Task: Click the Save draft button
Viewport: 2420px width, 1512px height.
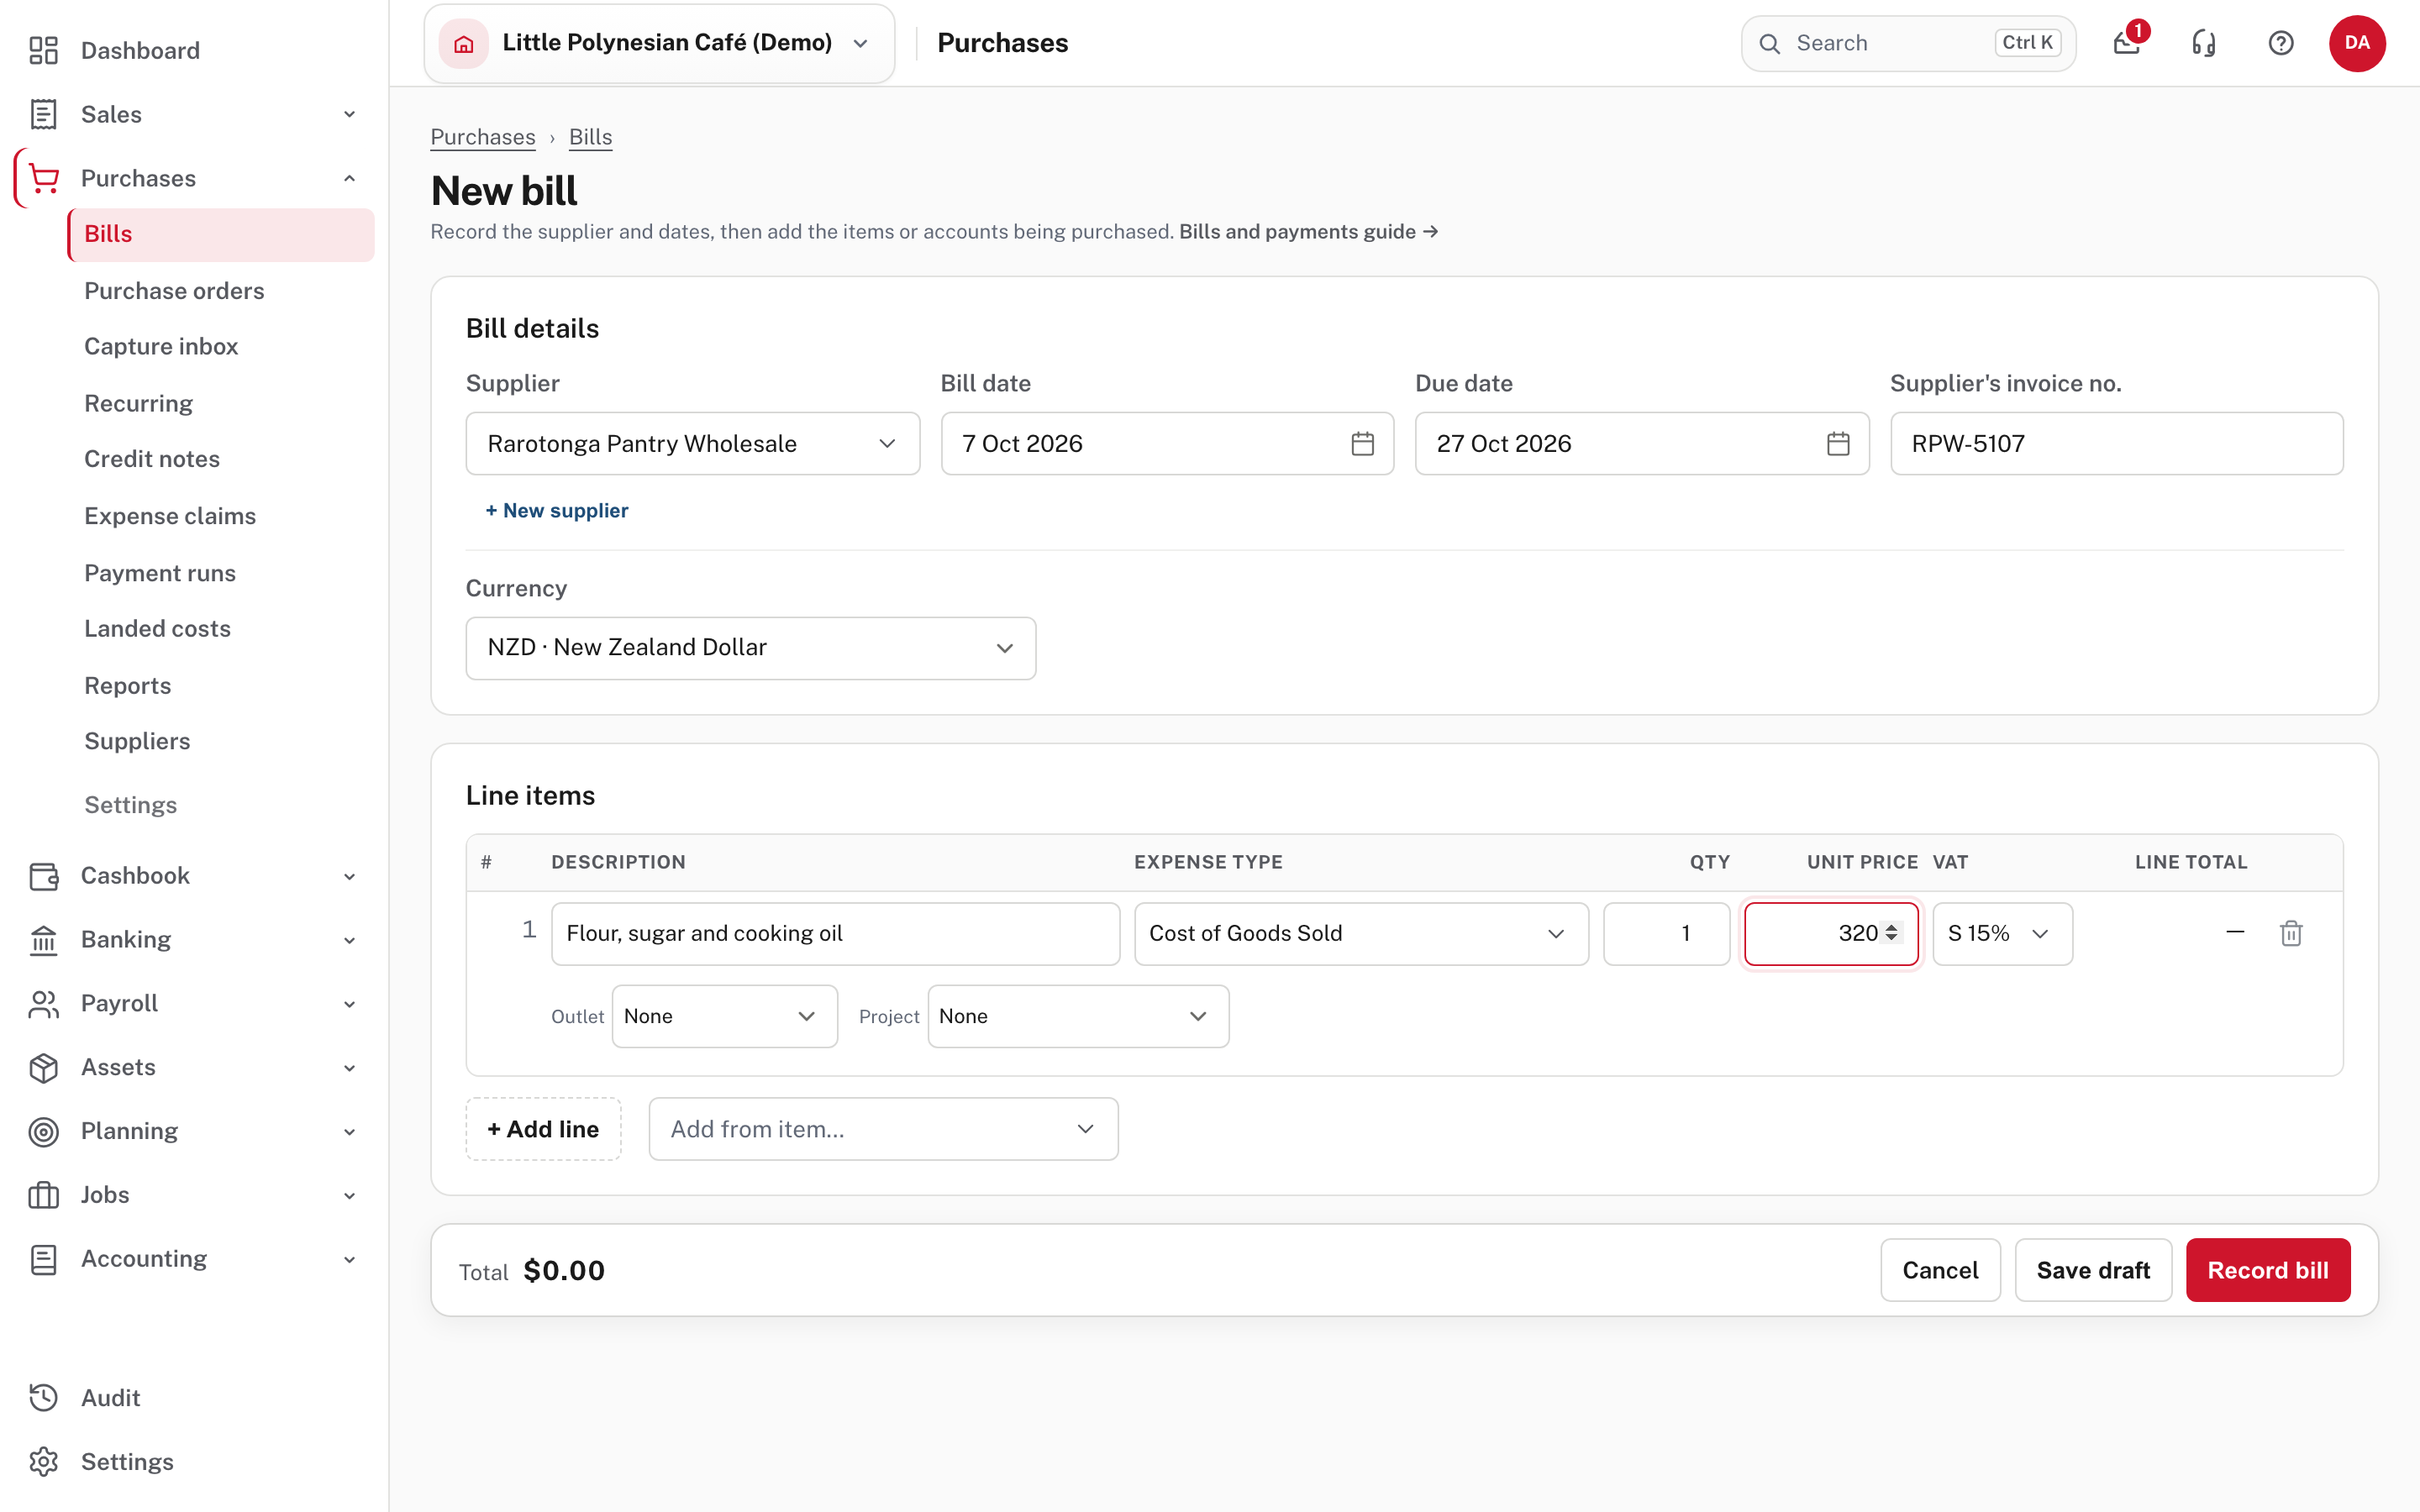Action: click(2093, 1270)
